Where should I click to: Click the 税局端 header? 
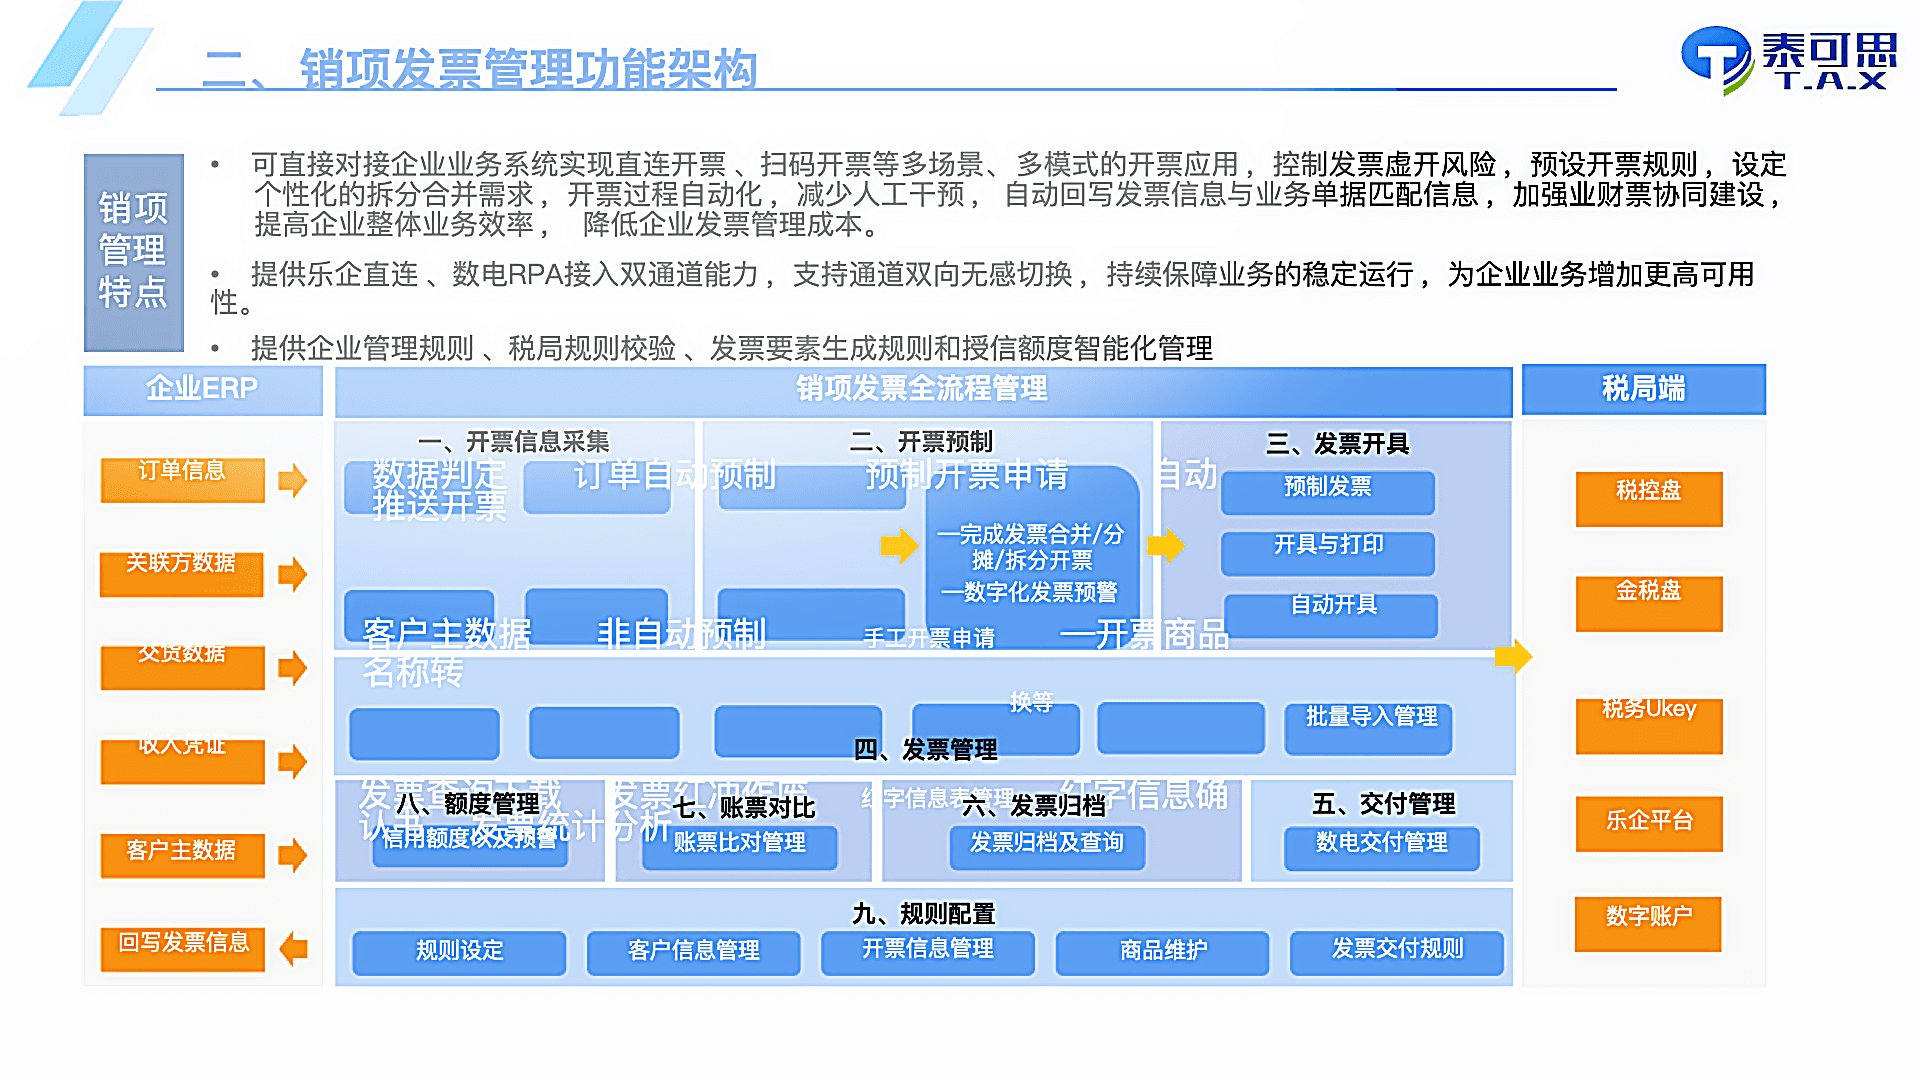click(x=1641, y=390)
